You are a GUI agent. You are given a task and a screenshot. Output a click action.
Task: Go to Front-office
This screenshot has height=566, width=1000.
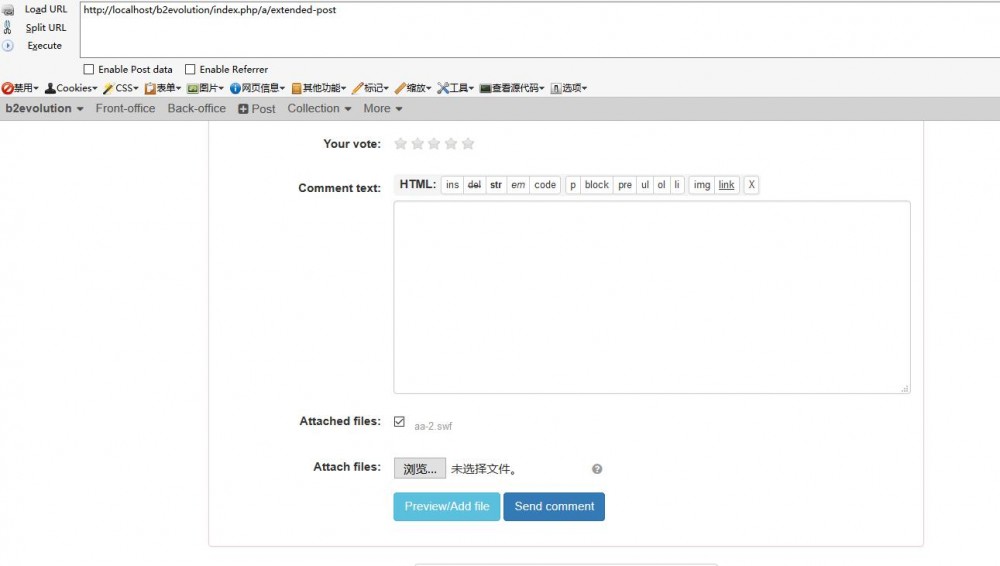(126, 108)
